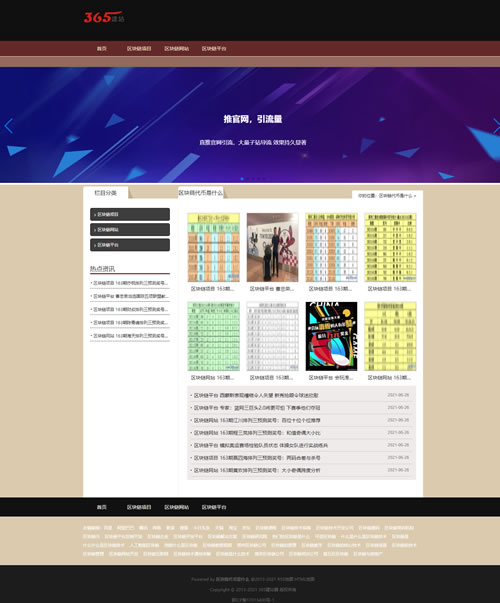Image resolution: width=500 pixels, height=603 pixels.
Task: Open the man with mascot photo thumbnail
Action: click(272, 247)
